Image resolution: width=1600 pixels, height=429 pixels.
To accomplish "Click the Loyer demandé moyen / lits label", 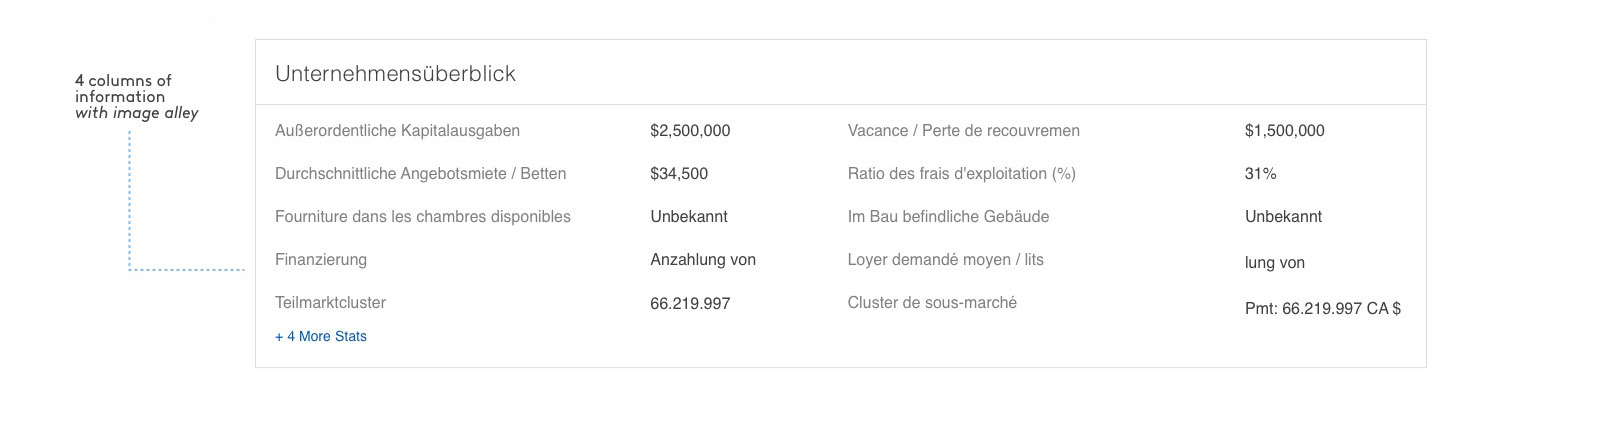I will point(945,260).
